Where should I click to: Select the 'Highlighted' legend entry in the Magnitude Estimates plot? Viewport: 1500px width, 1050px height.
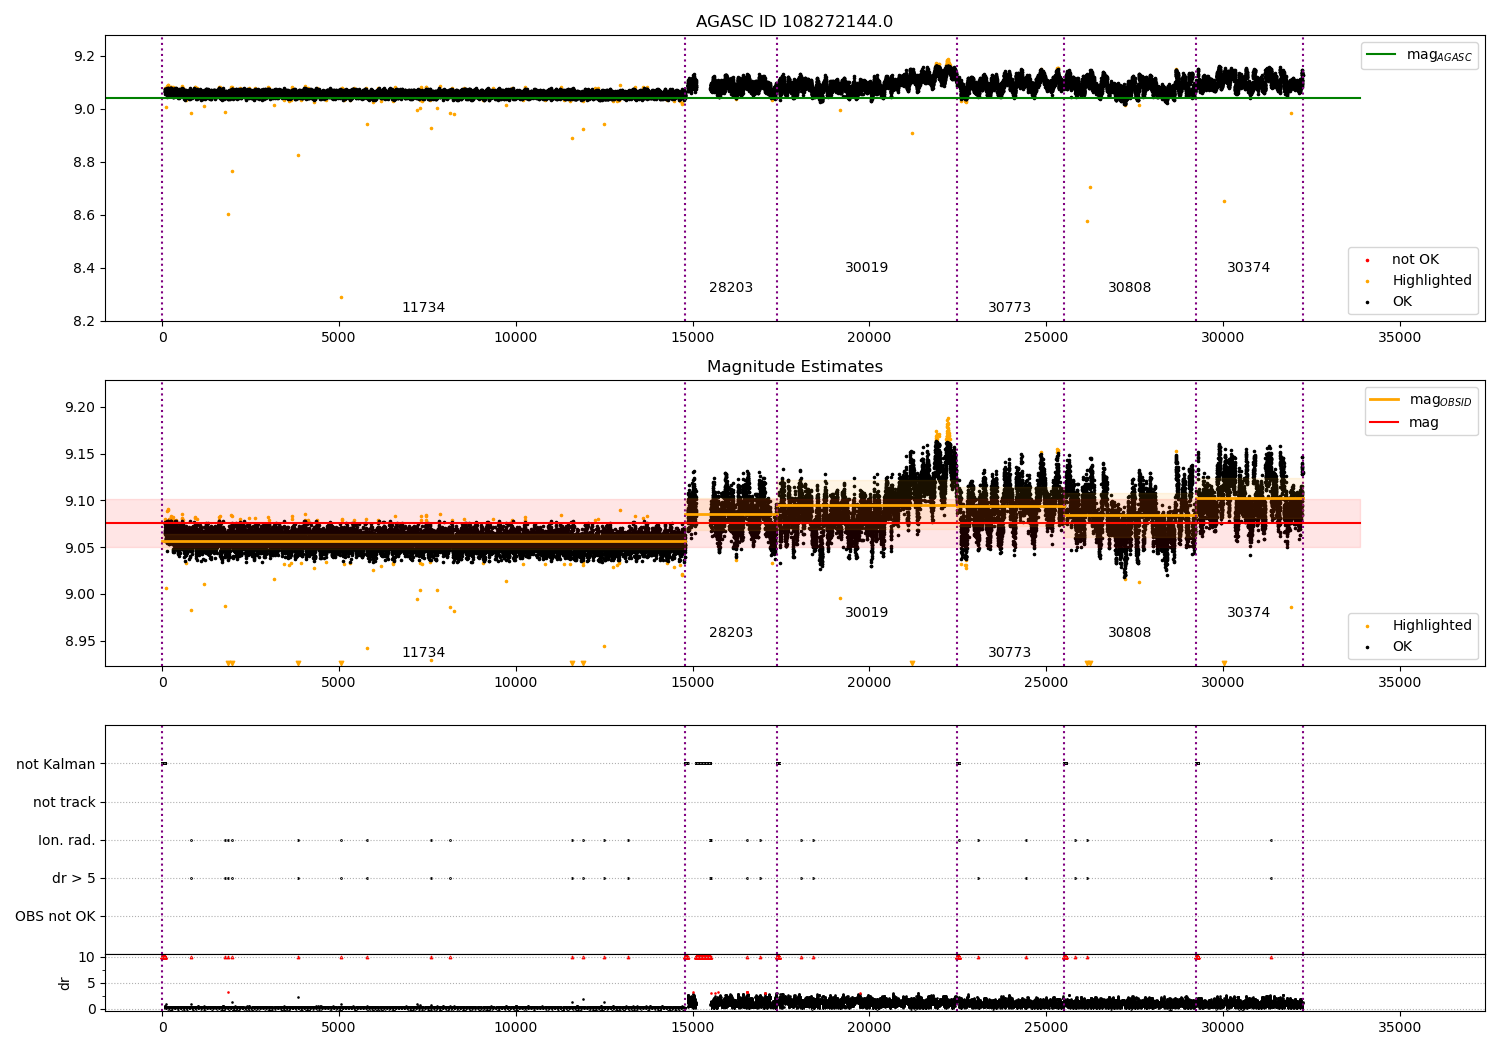click(1432, 626)
